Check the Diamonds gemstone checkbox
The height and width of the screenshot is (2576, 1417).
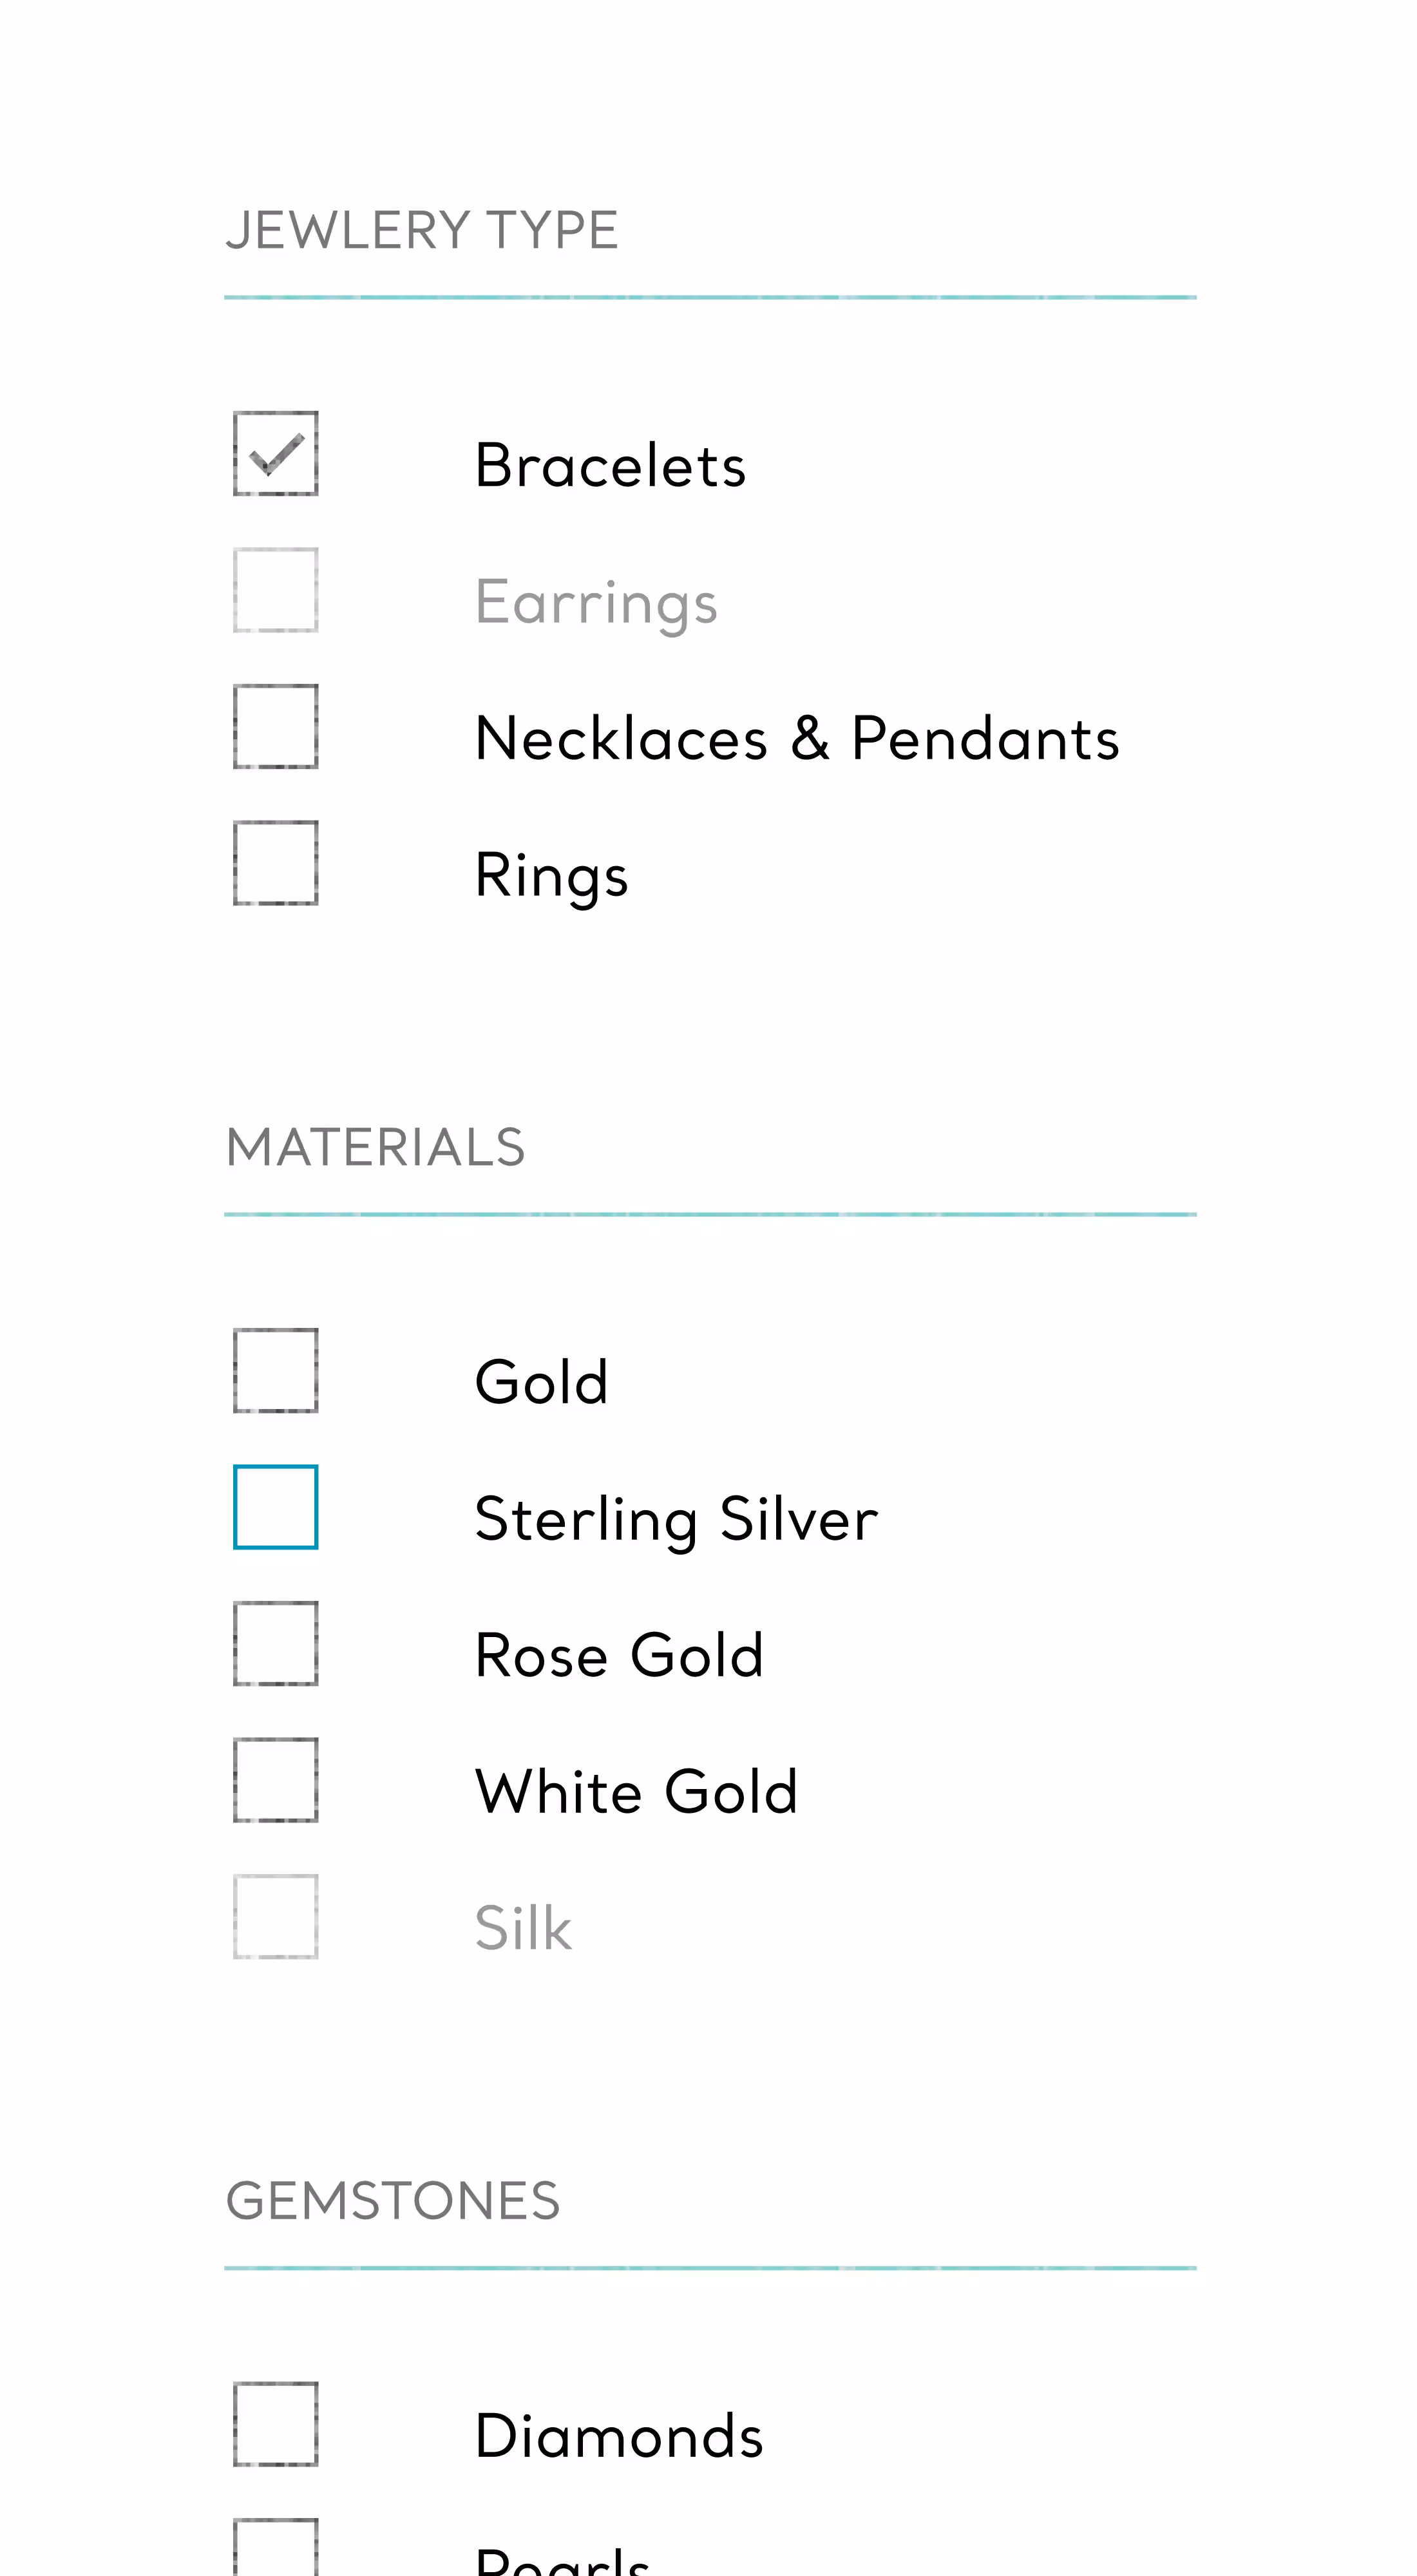tap(276, 2425)
